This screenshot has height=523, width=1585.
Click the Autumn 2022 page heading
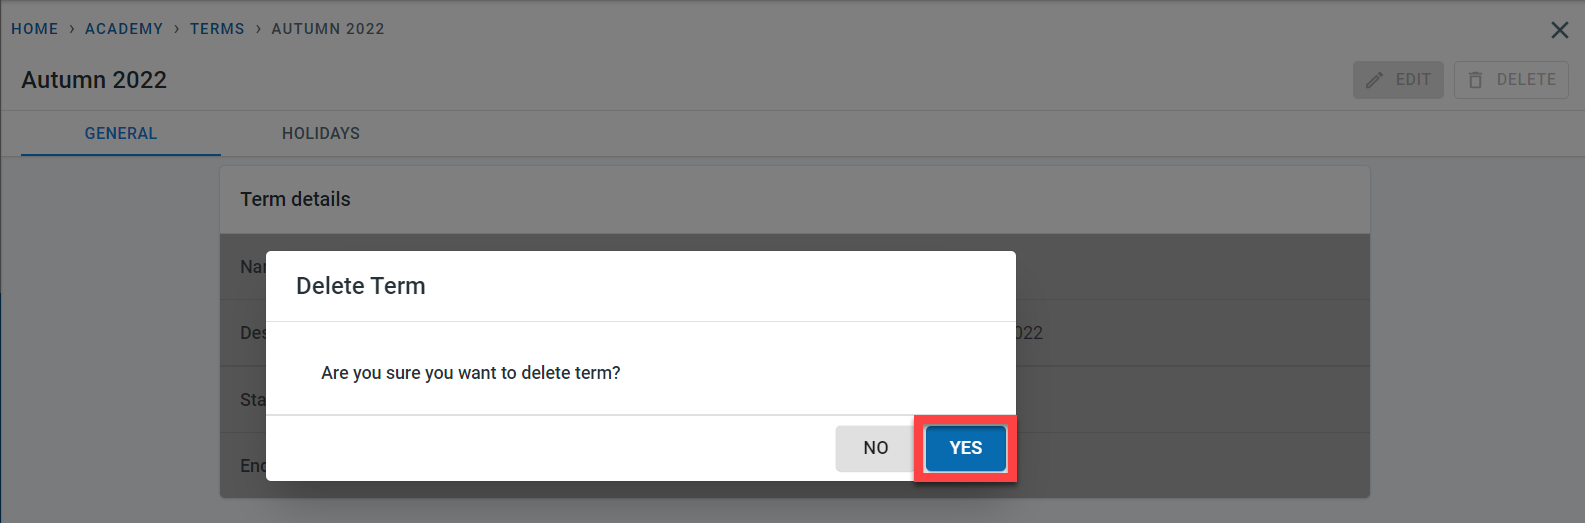coord(94,80)
